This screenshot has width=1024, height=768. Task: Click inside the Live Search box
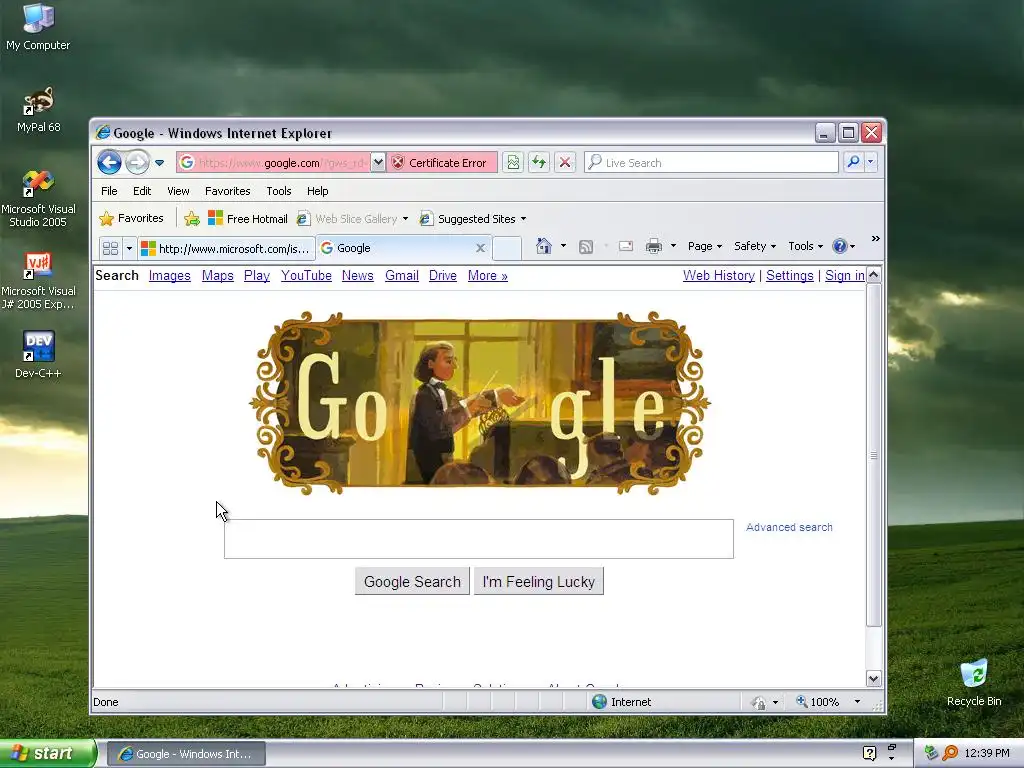pos(711,163)
